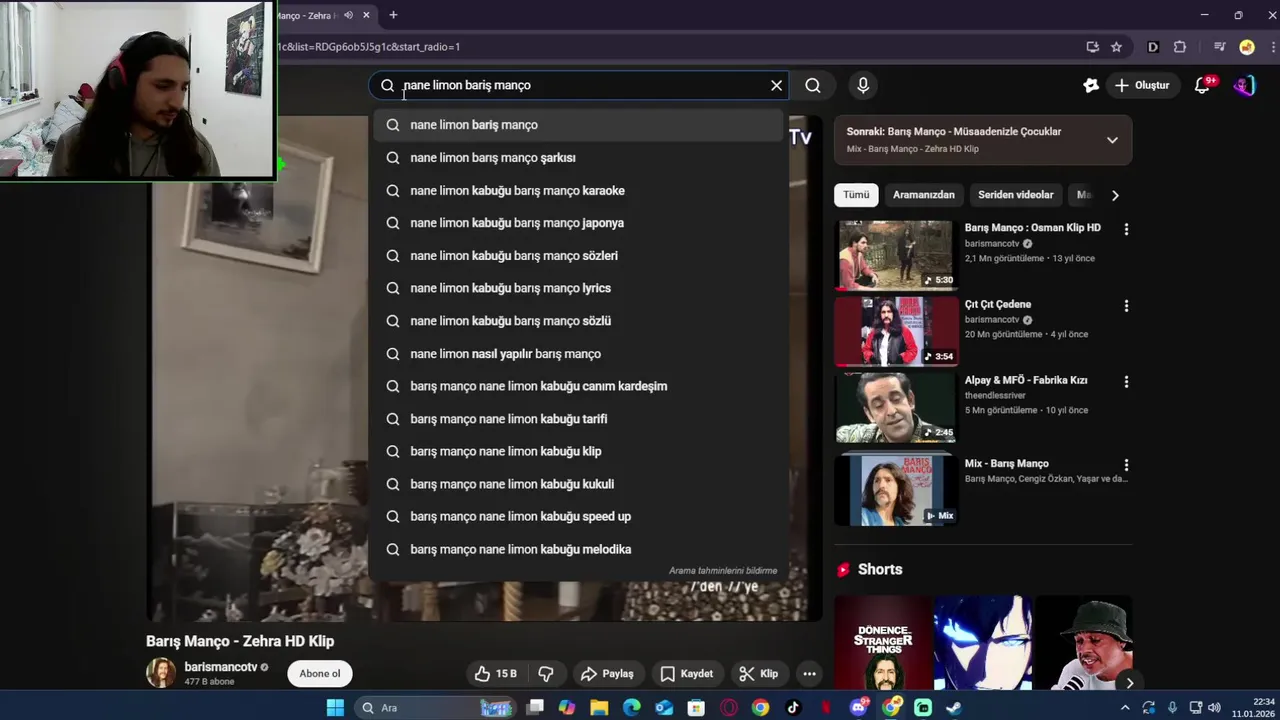Save the video with Kaydet button
This screenshot has width=1280, height=720.
click(x=686, y=674)
